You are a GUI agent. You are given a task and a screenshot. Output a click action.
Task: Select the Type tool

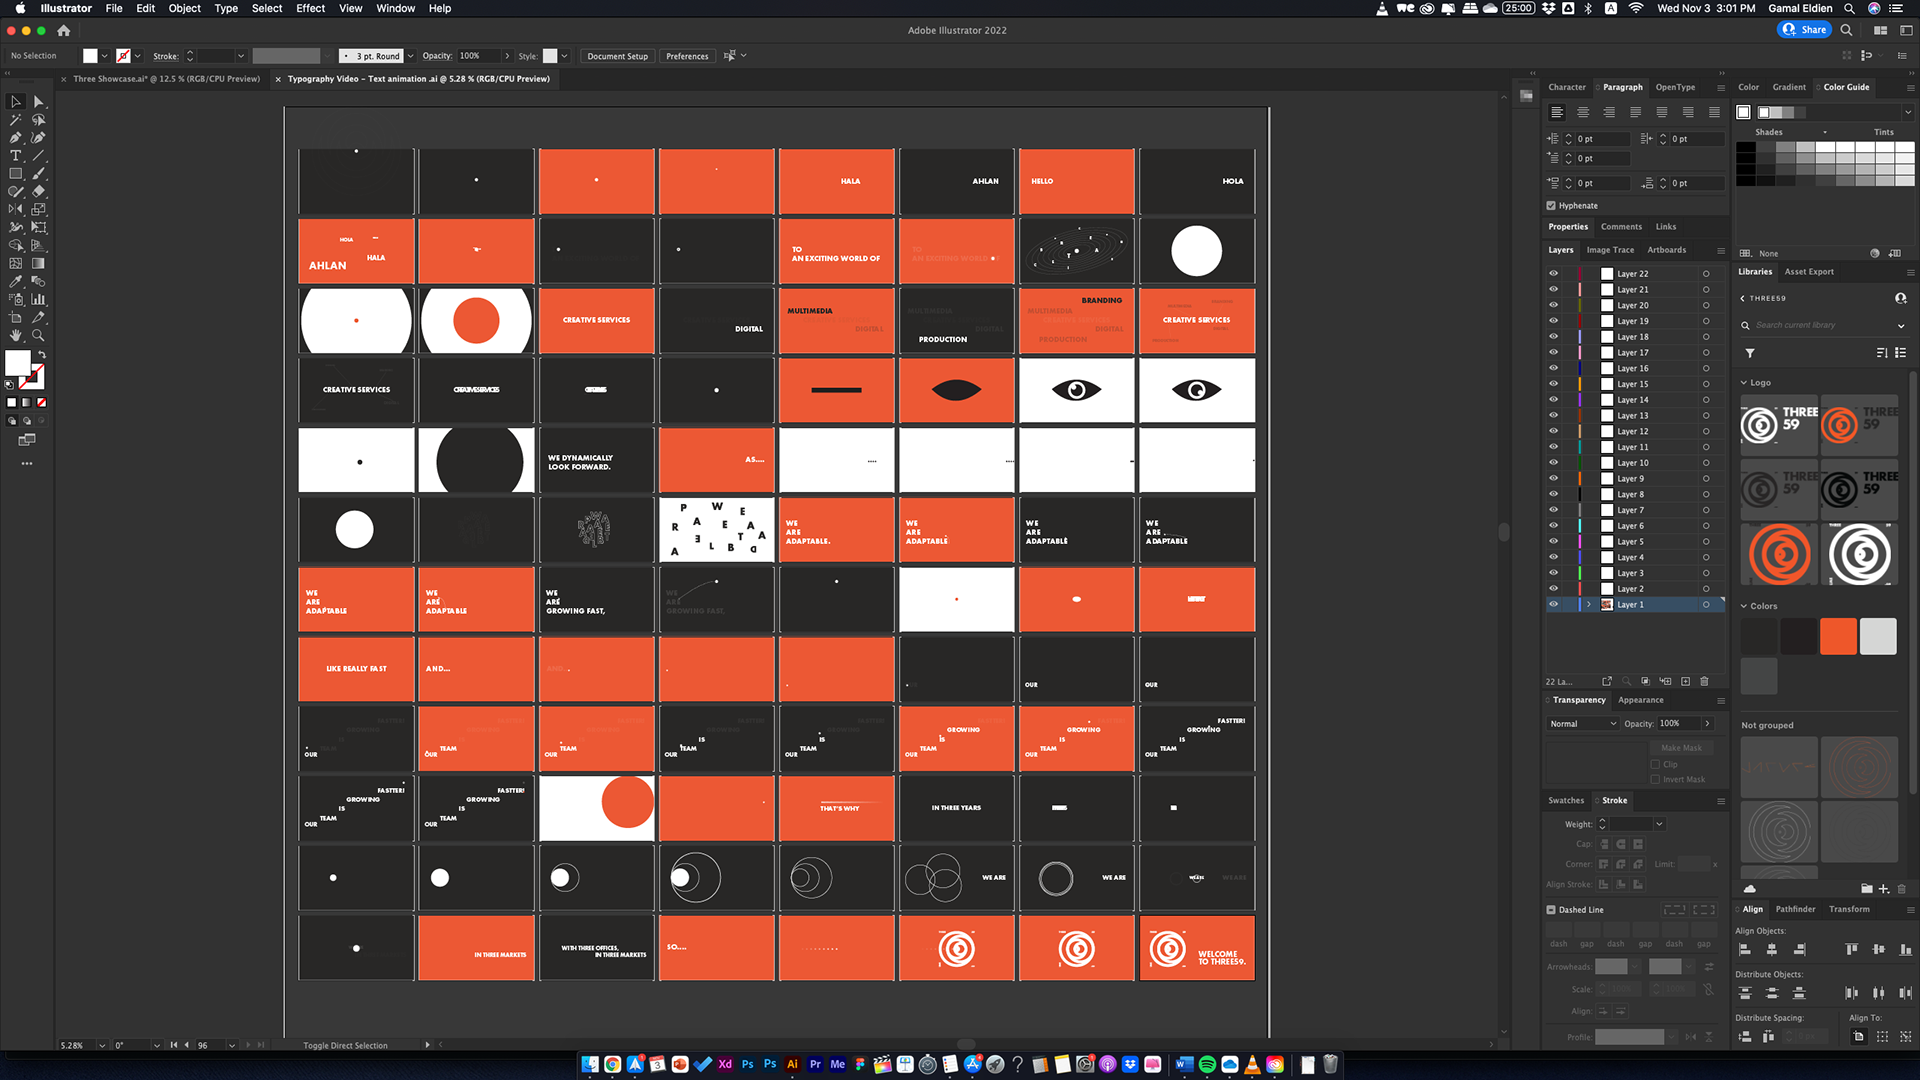15,156
